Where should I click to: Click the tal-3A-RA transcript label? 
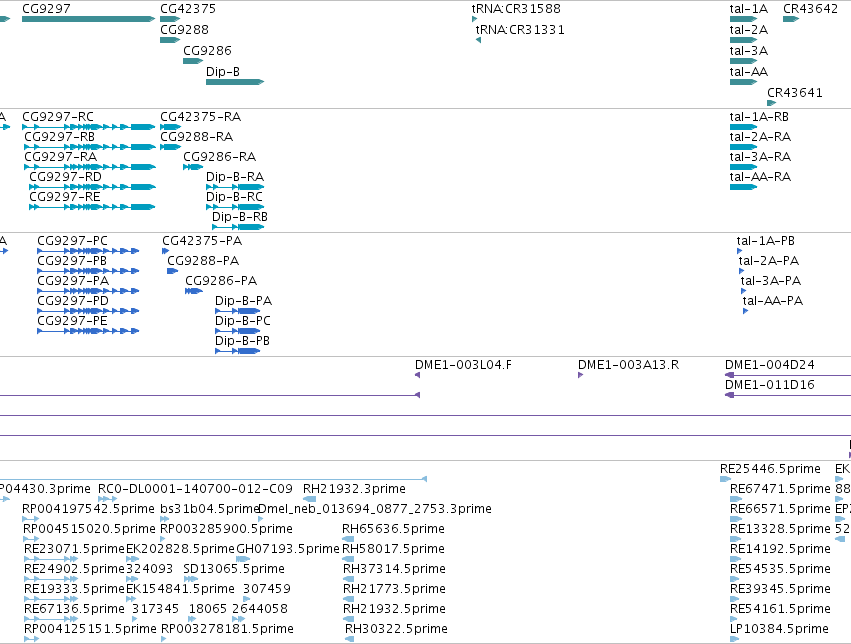760,157
